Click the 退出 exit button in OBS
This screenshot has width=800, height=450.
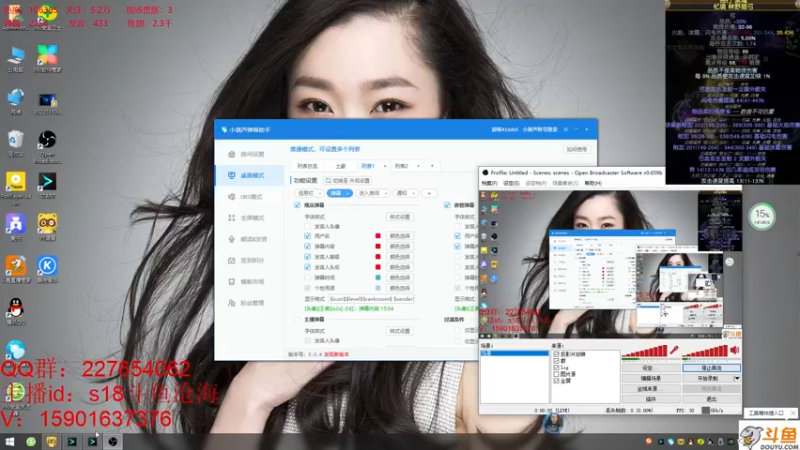(x=711, y=399)
